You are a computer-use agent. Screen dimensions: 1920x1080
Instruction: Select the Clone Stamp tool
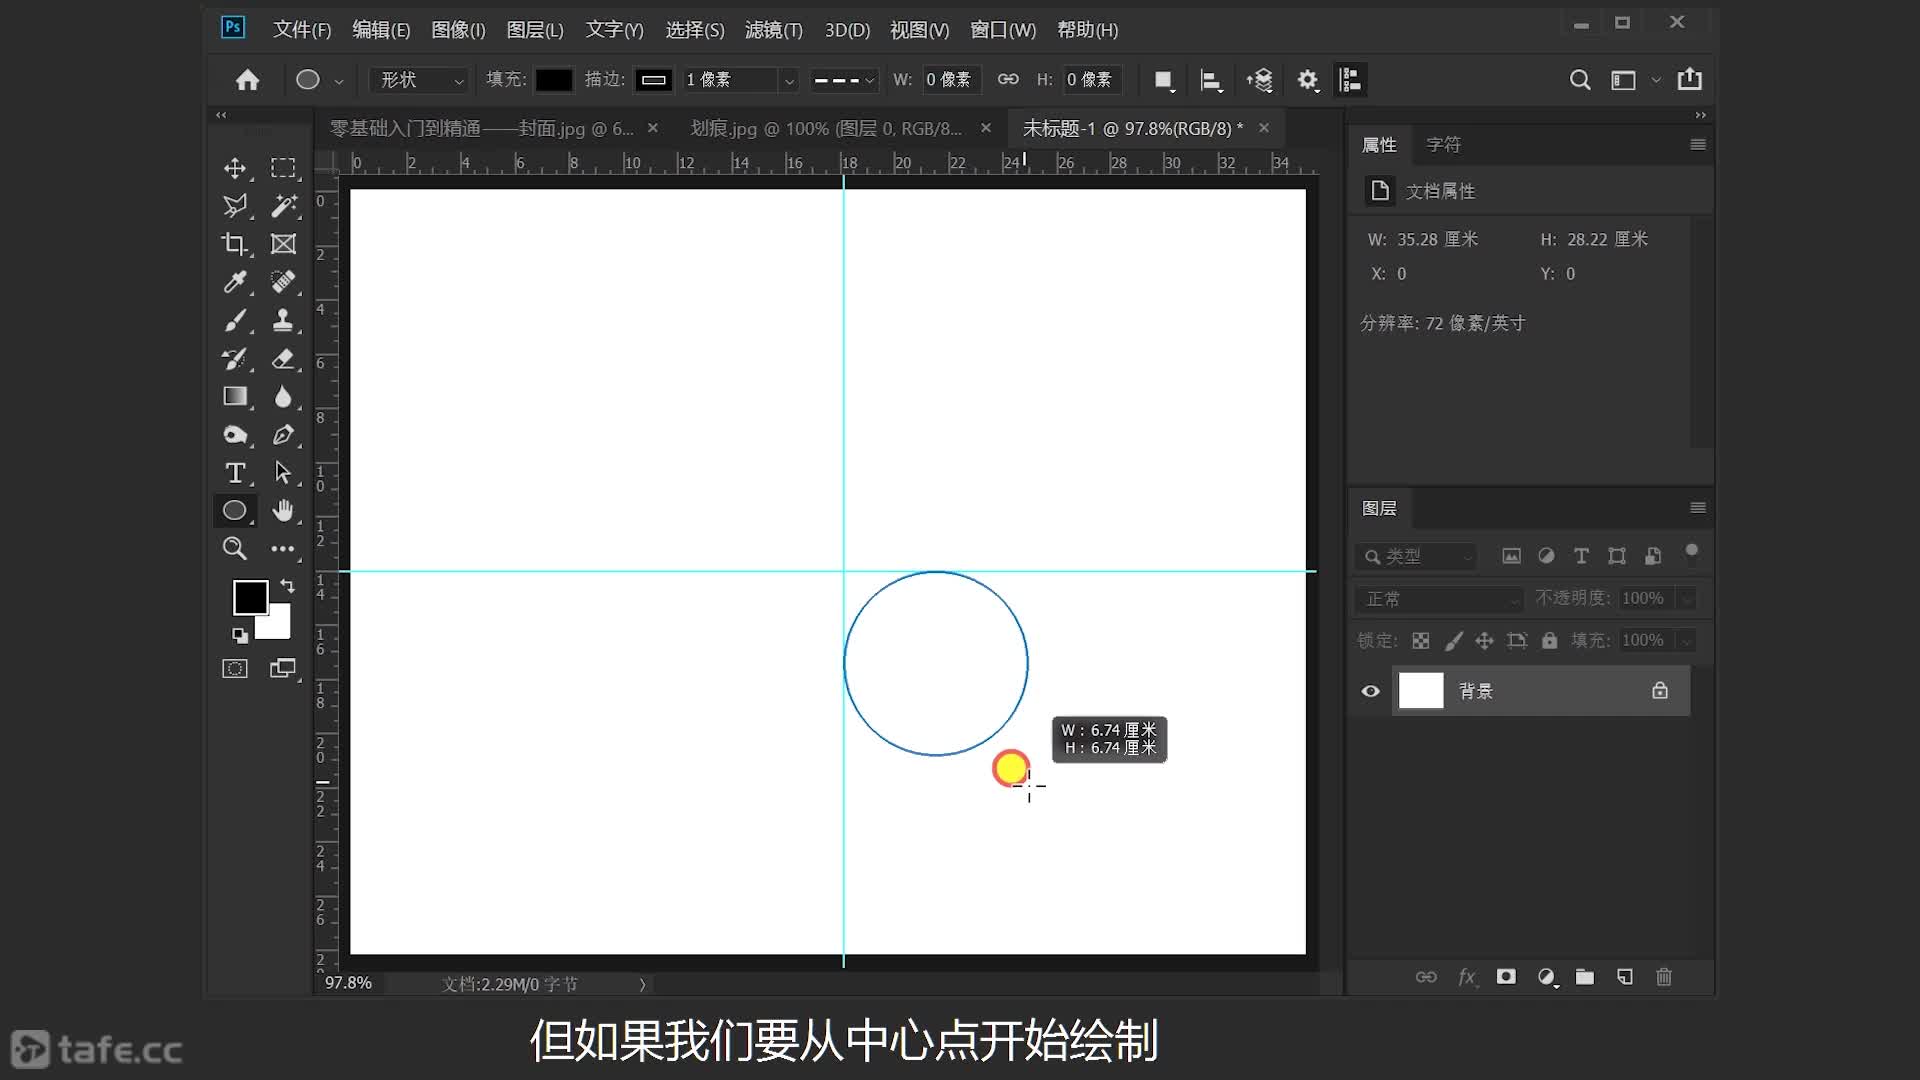pyautogui.click(x=283, y=320)
